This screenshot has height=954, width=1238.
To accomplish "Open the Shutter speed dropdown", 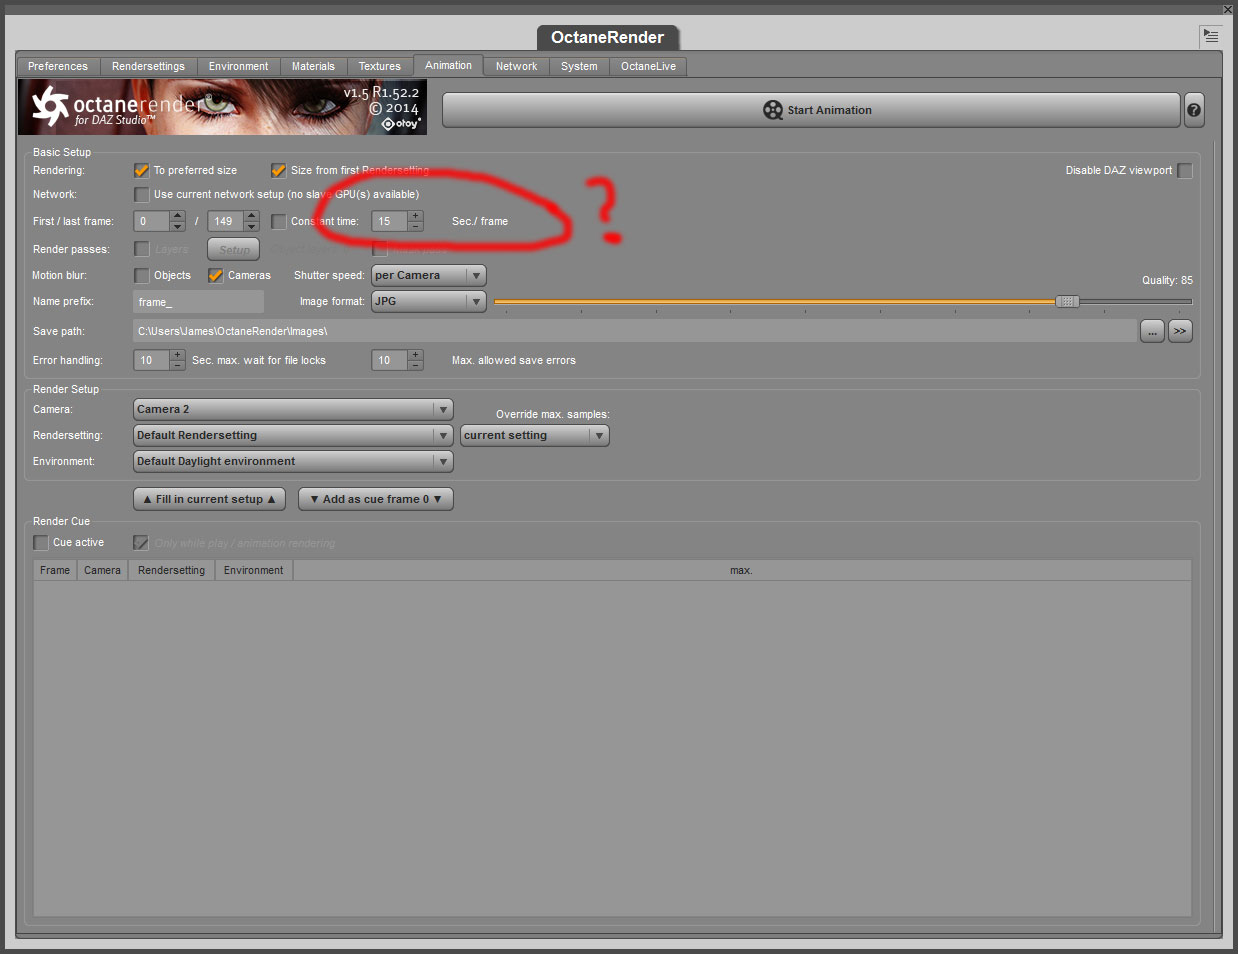I will [x=429, y=275].
